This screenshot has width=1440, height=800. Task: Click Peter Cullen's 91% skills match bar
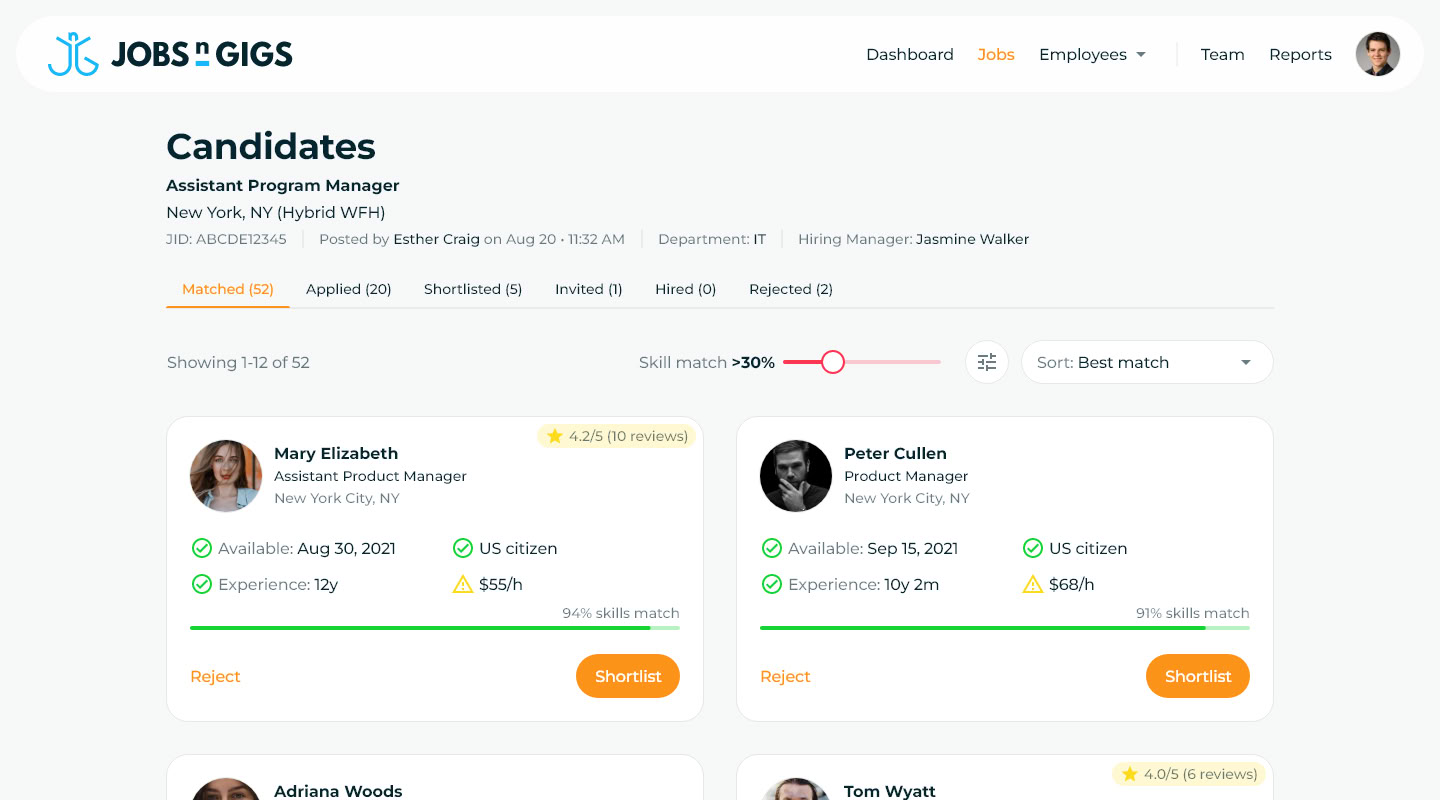coord(1005,628)
